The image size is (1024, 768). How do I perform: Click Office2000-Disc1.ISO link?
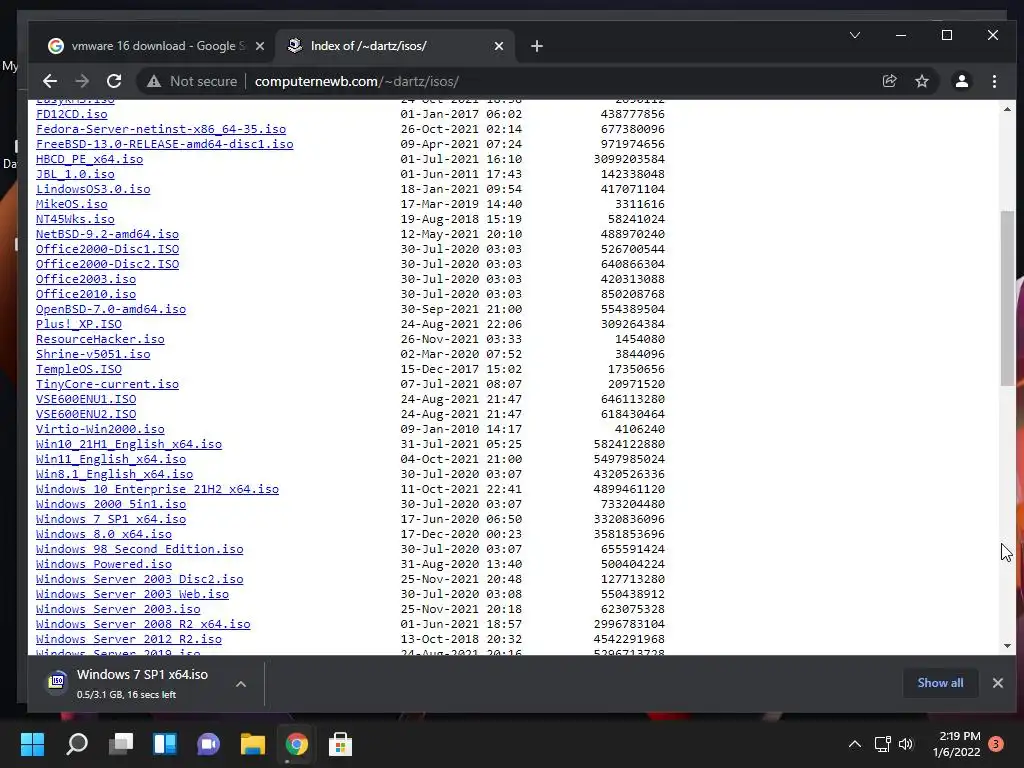(107, 249)
